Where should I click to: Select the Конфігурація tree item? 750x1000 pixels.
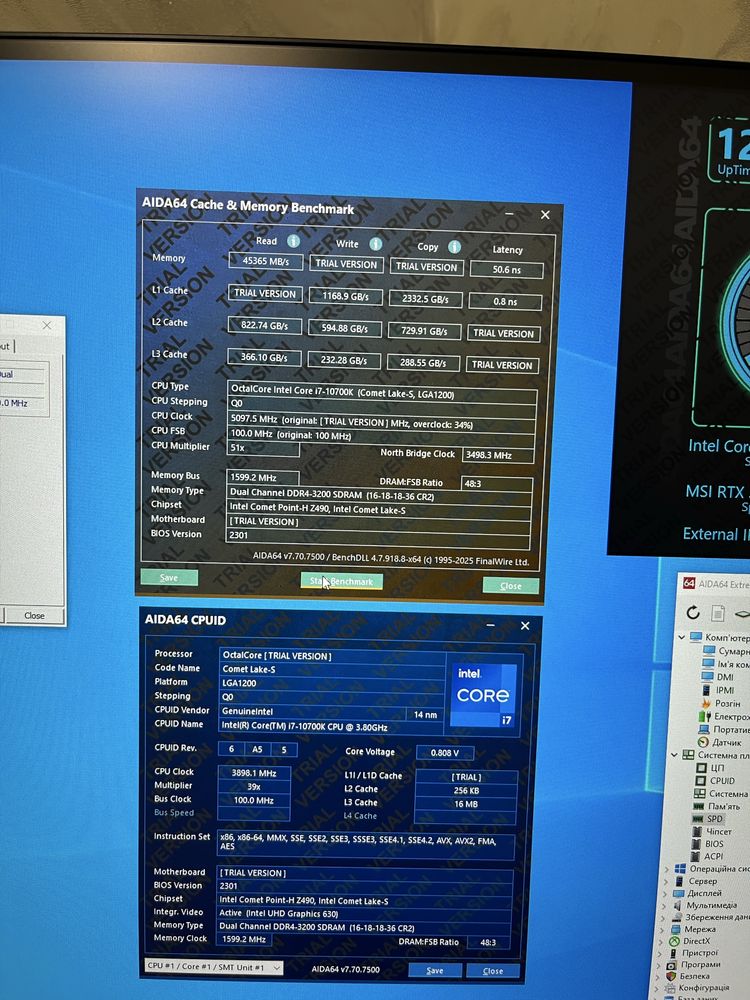tap(698, 988)
